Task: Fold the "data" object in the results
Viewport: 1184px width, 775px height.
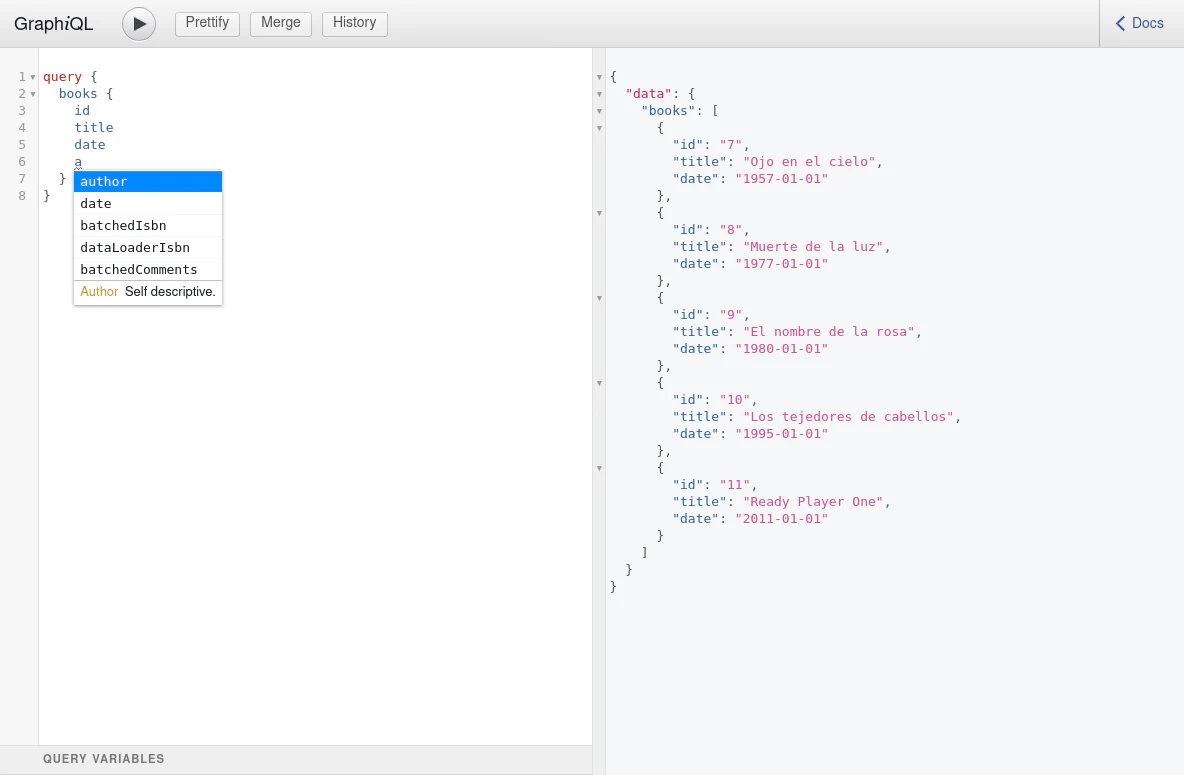Action: (x=599, y=94)
